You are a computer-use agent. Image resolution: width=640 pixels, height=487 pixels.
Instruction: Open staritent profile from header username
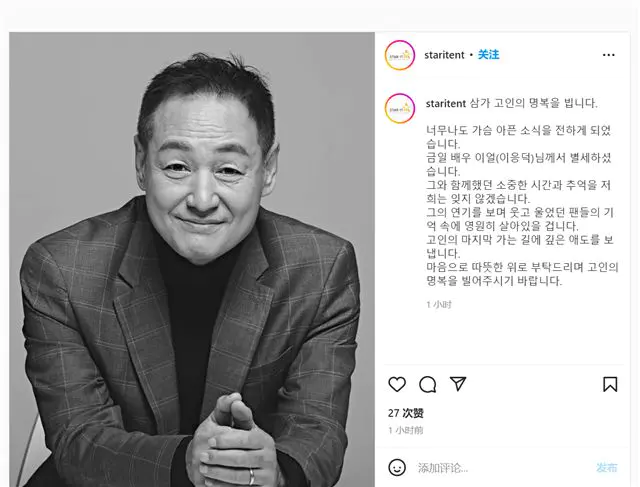coord(444,55)
